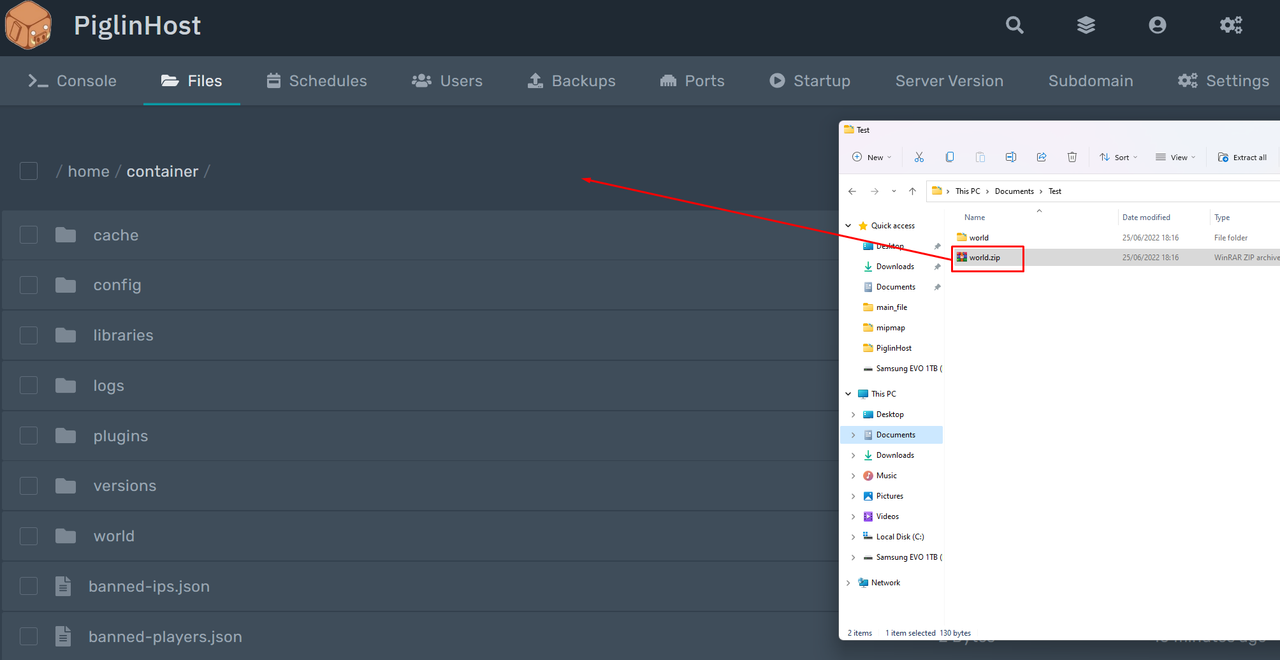Screen dimensions: 1280x660
Task: Open the View dropdown in Explorer
Action: (x=1175, y=157)
